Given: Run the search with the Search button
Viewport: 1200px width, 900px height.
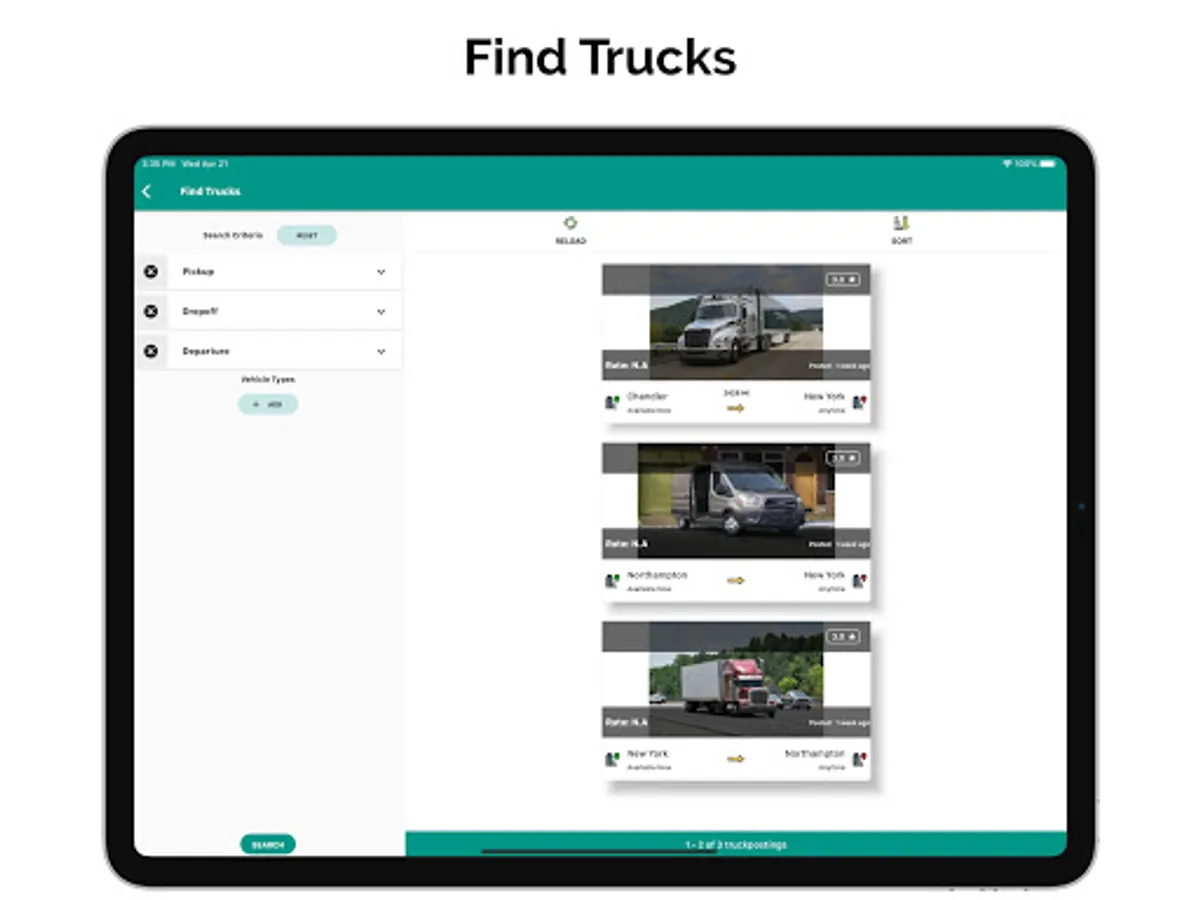Looking at the screenshot, I should click(x=268, y=844).
